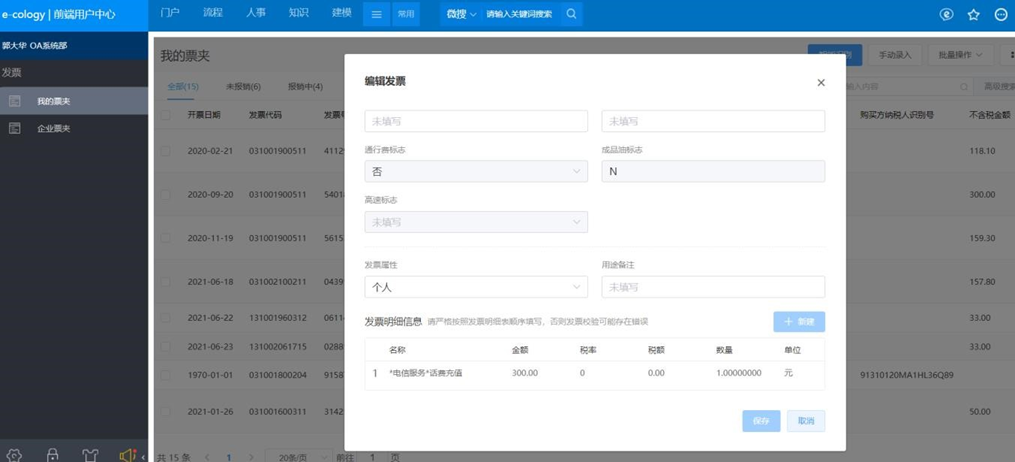
Task: Click the search magnifier icon in top bar
Action: coord(571,14)
